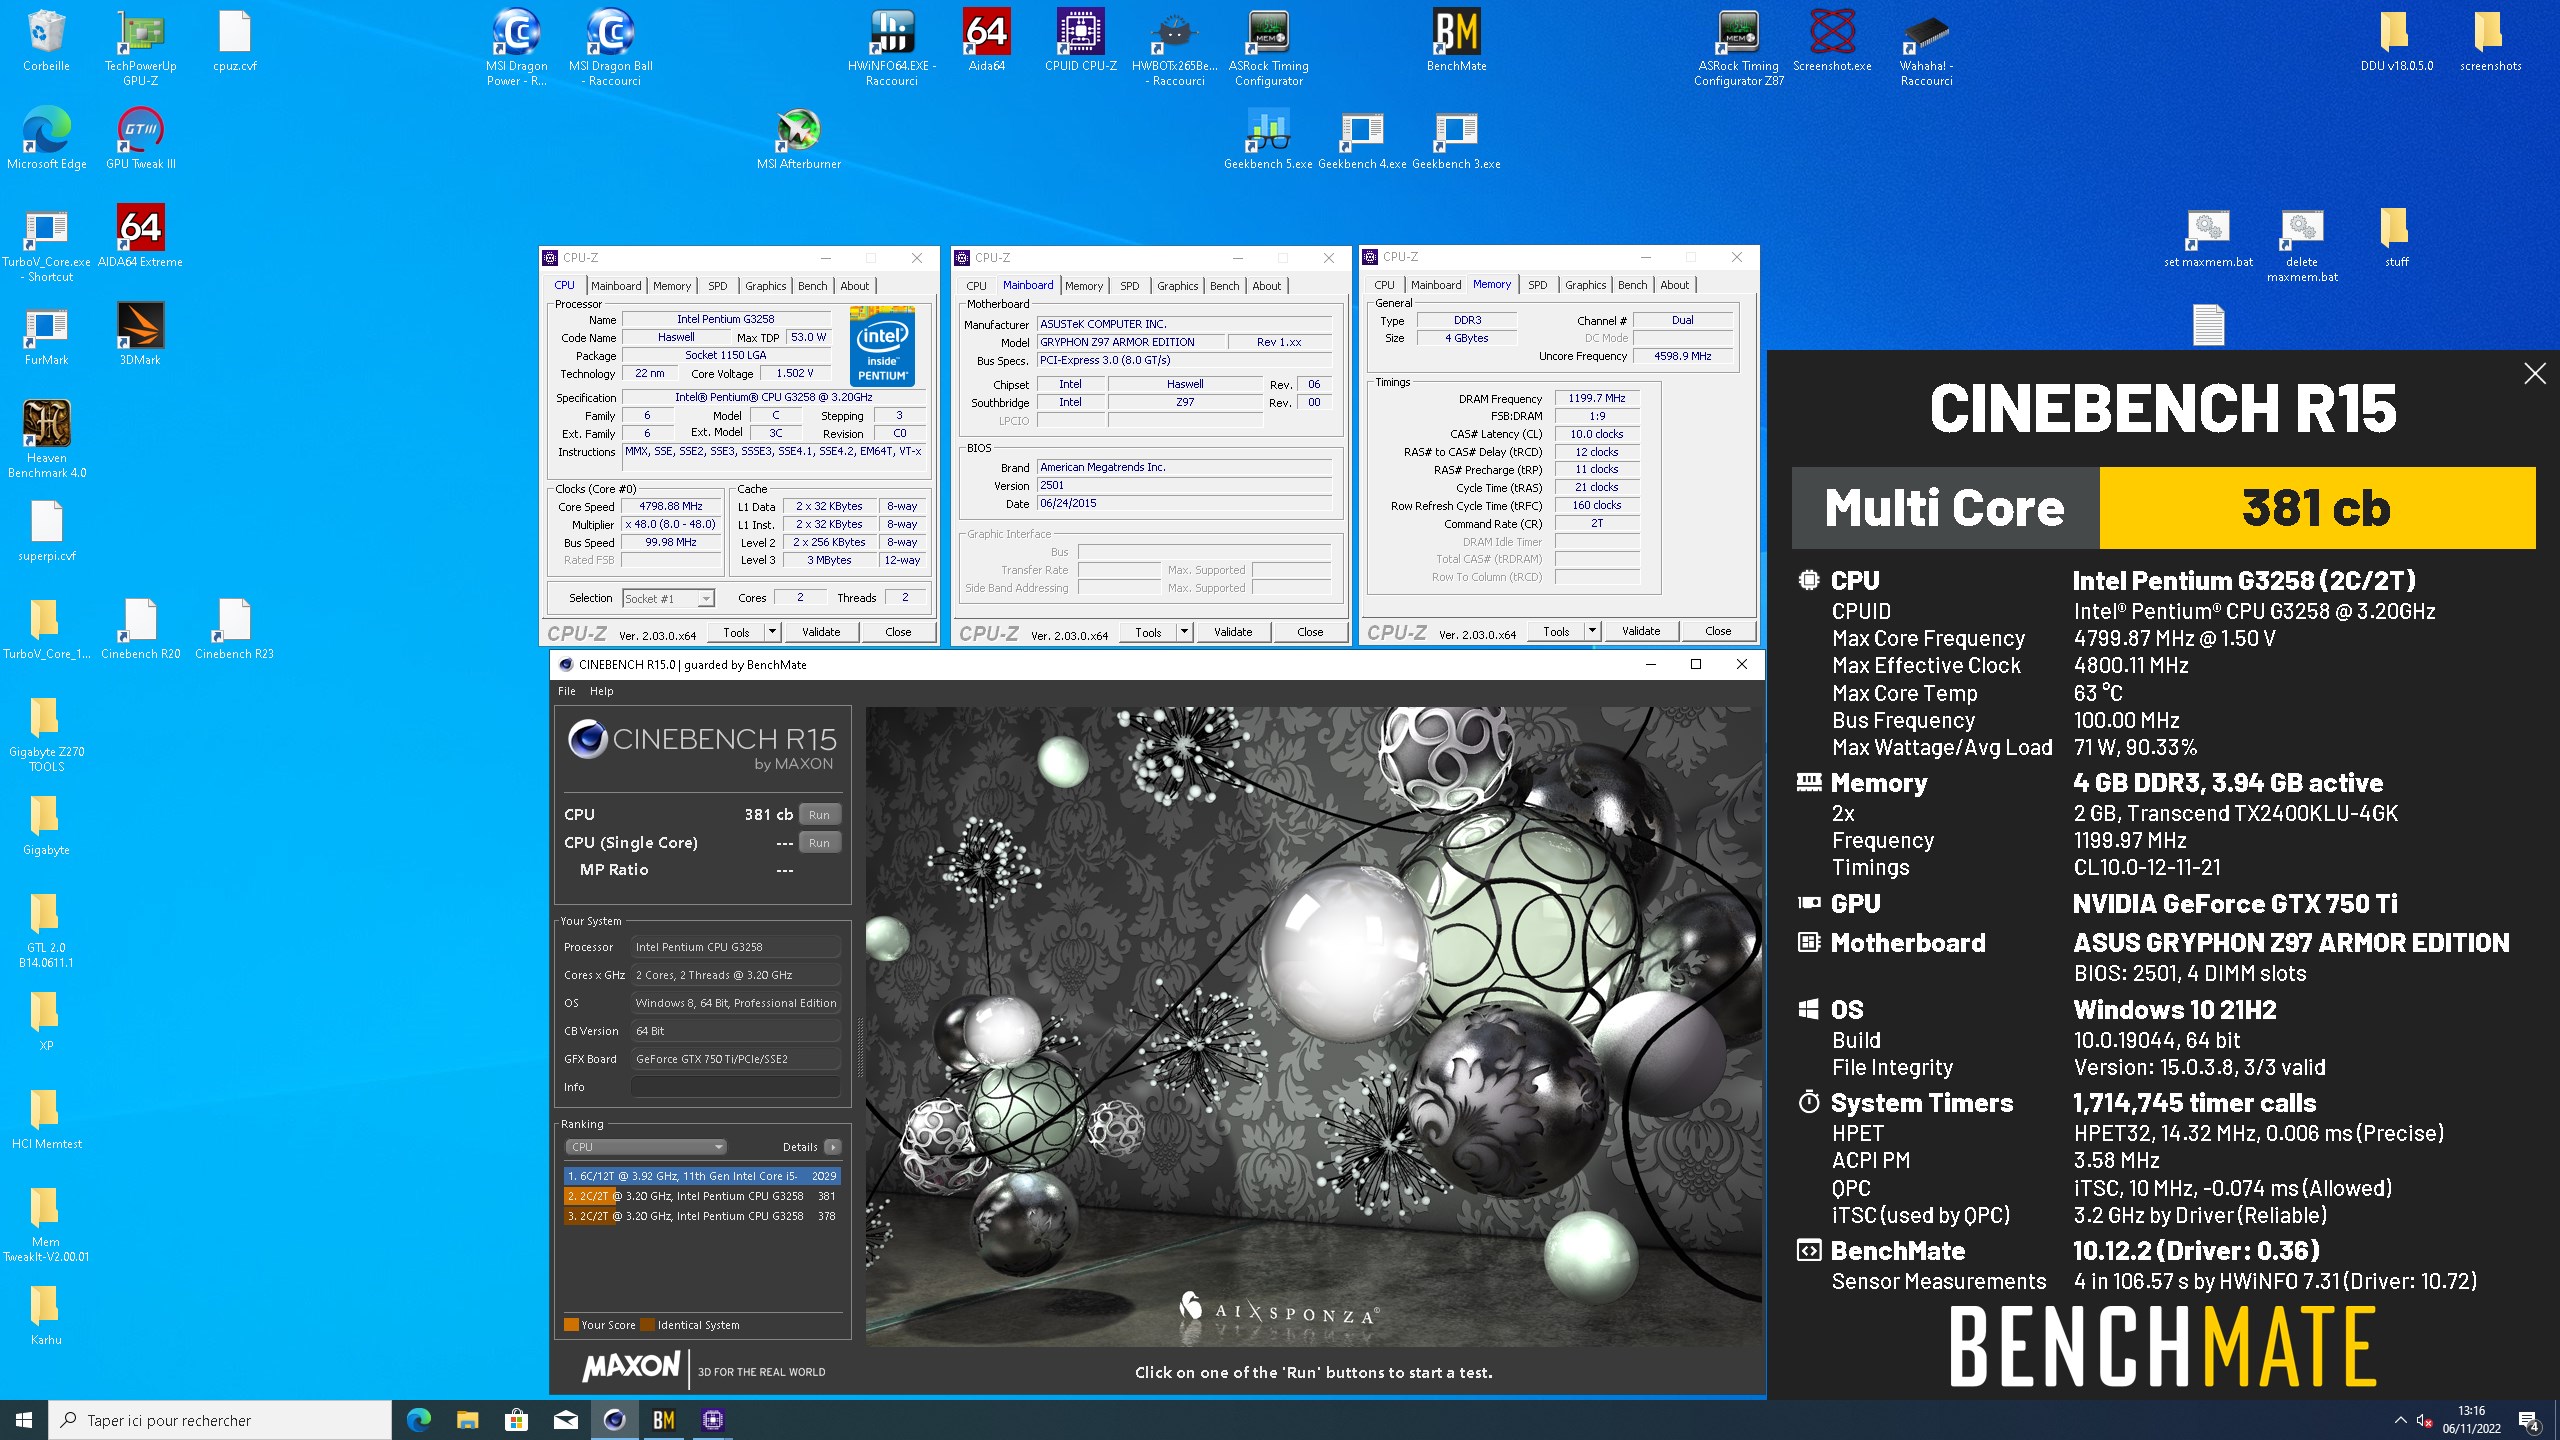Click Validate in CPU-Z Memory window
Image resolution: width=2560 pixels, height=1440 pixels.
(x=1641, y=631)
